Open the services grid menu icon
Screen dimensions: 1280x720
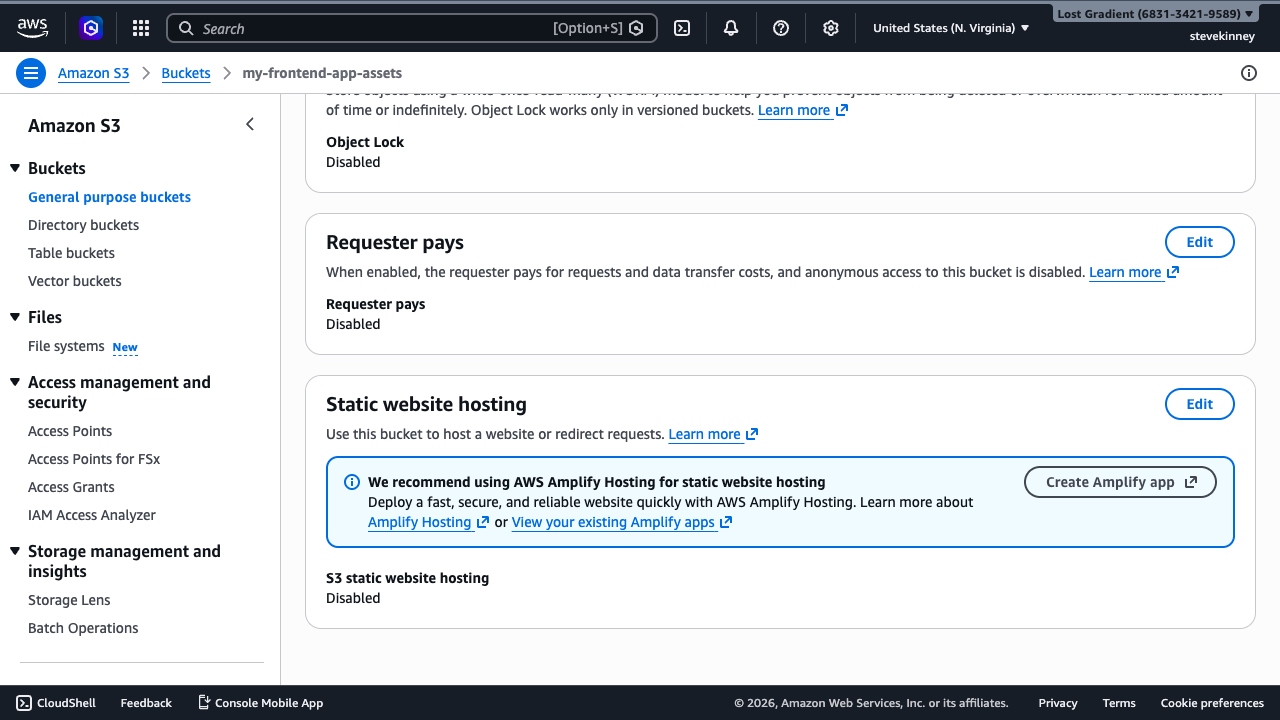pos(141,28)
